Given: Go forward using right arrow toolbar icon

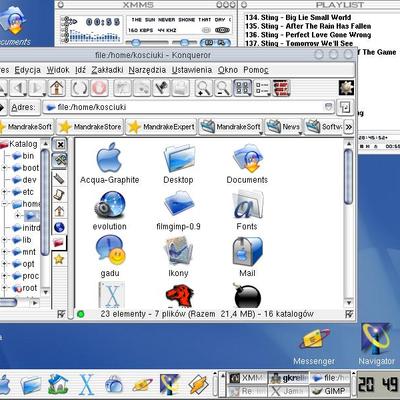Looking at the screenshot, I should pyautogui.click(x=37, y=88).
